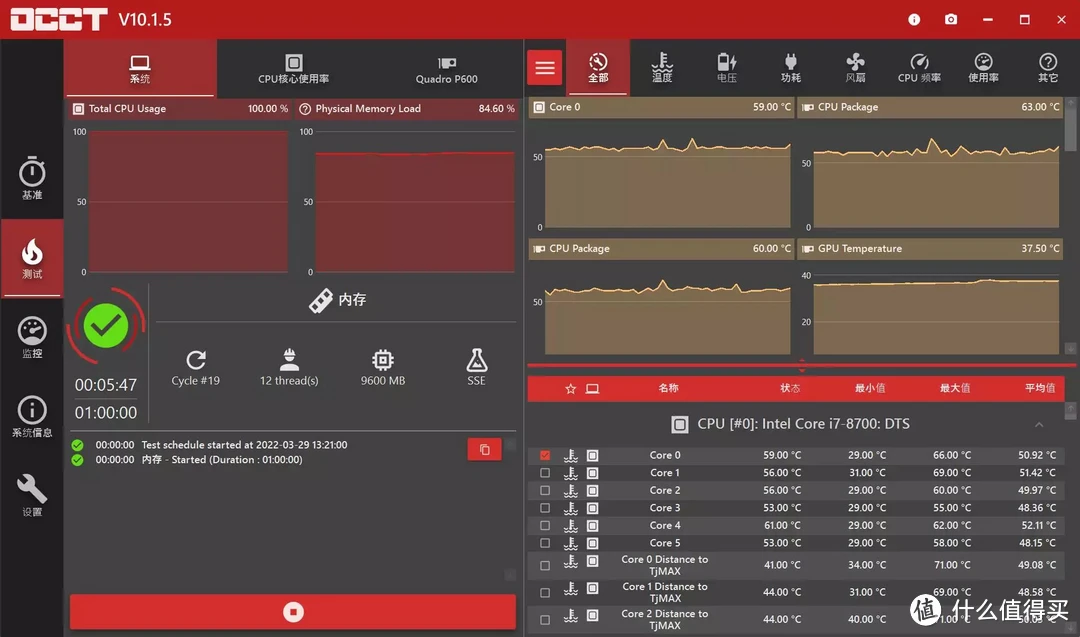
Task: Open System Info (系统信息) sidebar section
Action: point(32,417)
